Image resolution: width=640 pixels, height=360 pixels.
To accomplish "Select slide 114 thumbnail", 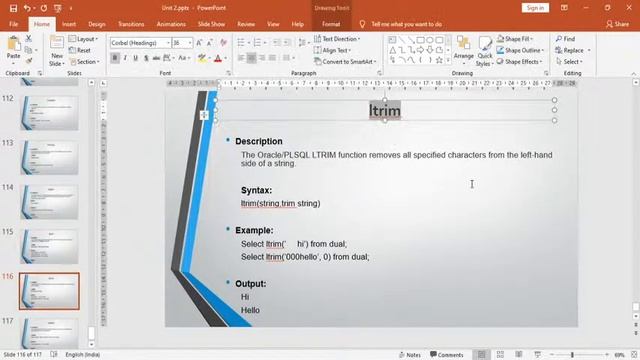I will tap(49, 202).
